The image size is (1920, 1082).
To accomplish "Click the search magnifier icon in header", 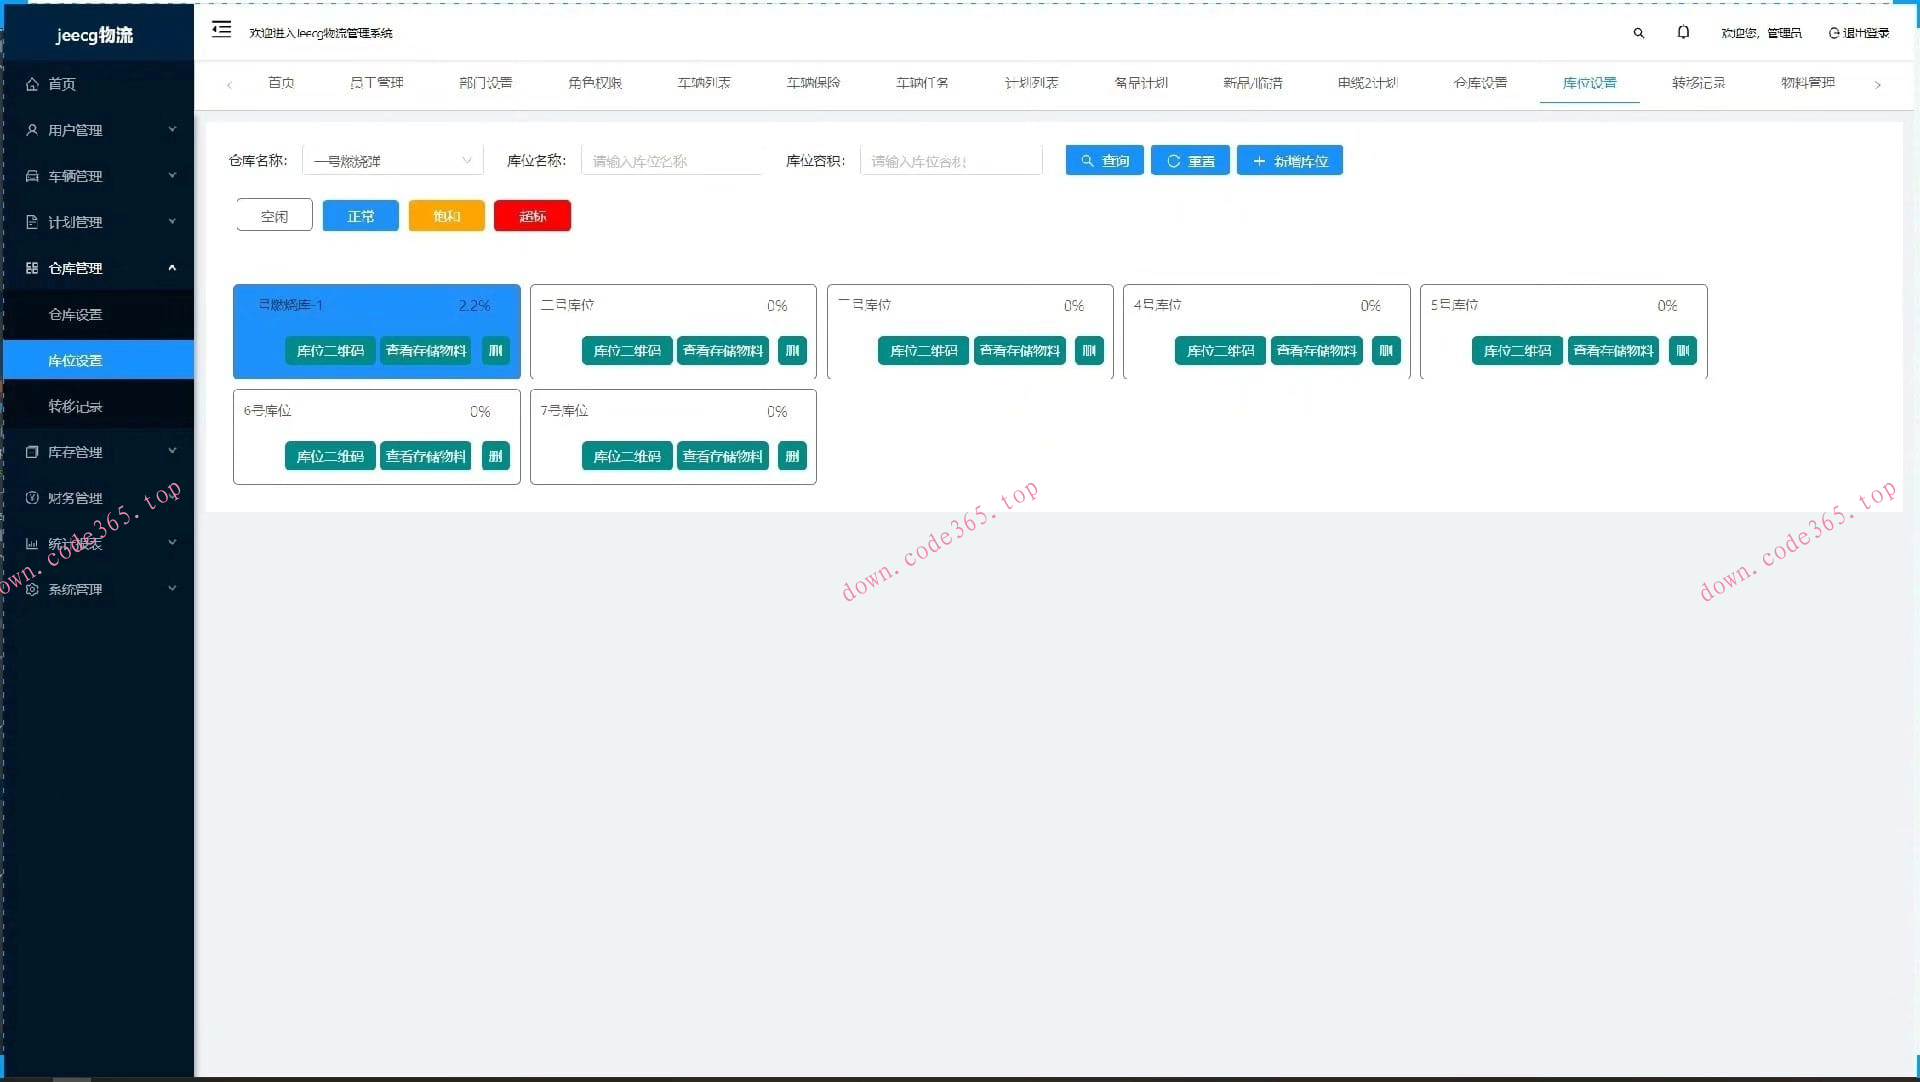I will [x=1638, y=33].
